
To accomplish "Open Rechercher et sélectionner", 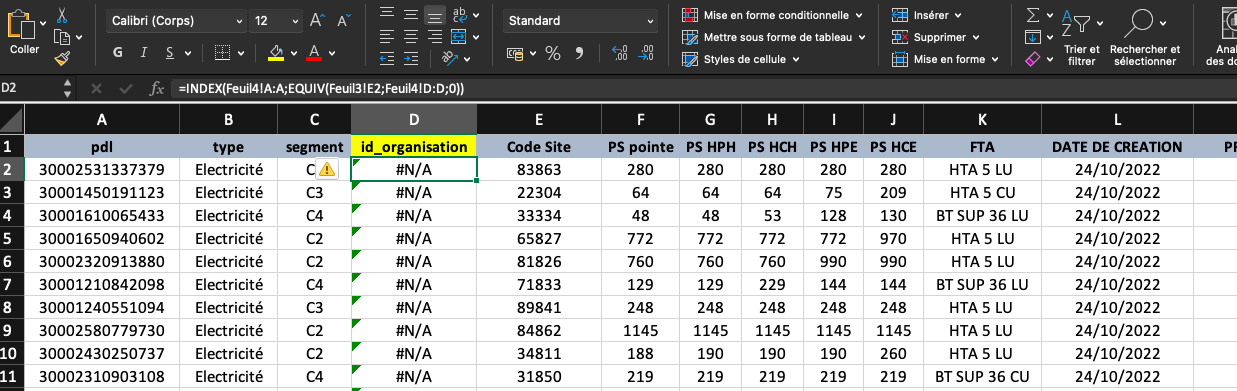I will [x=1145, y=38].
